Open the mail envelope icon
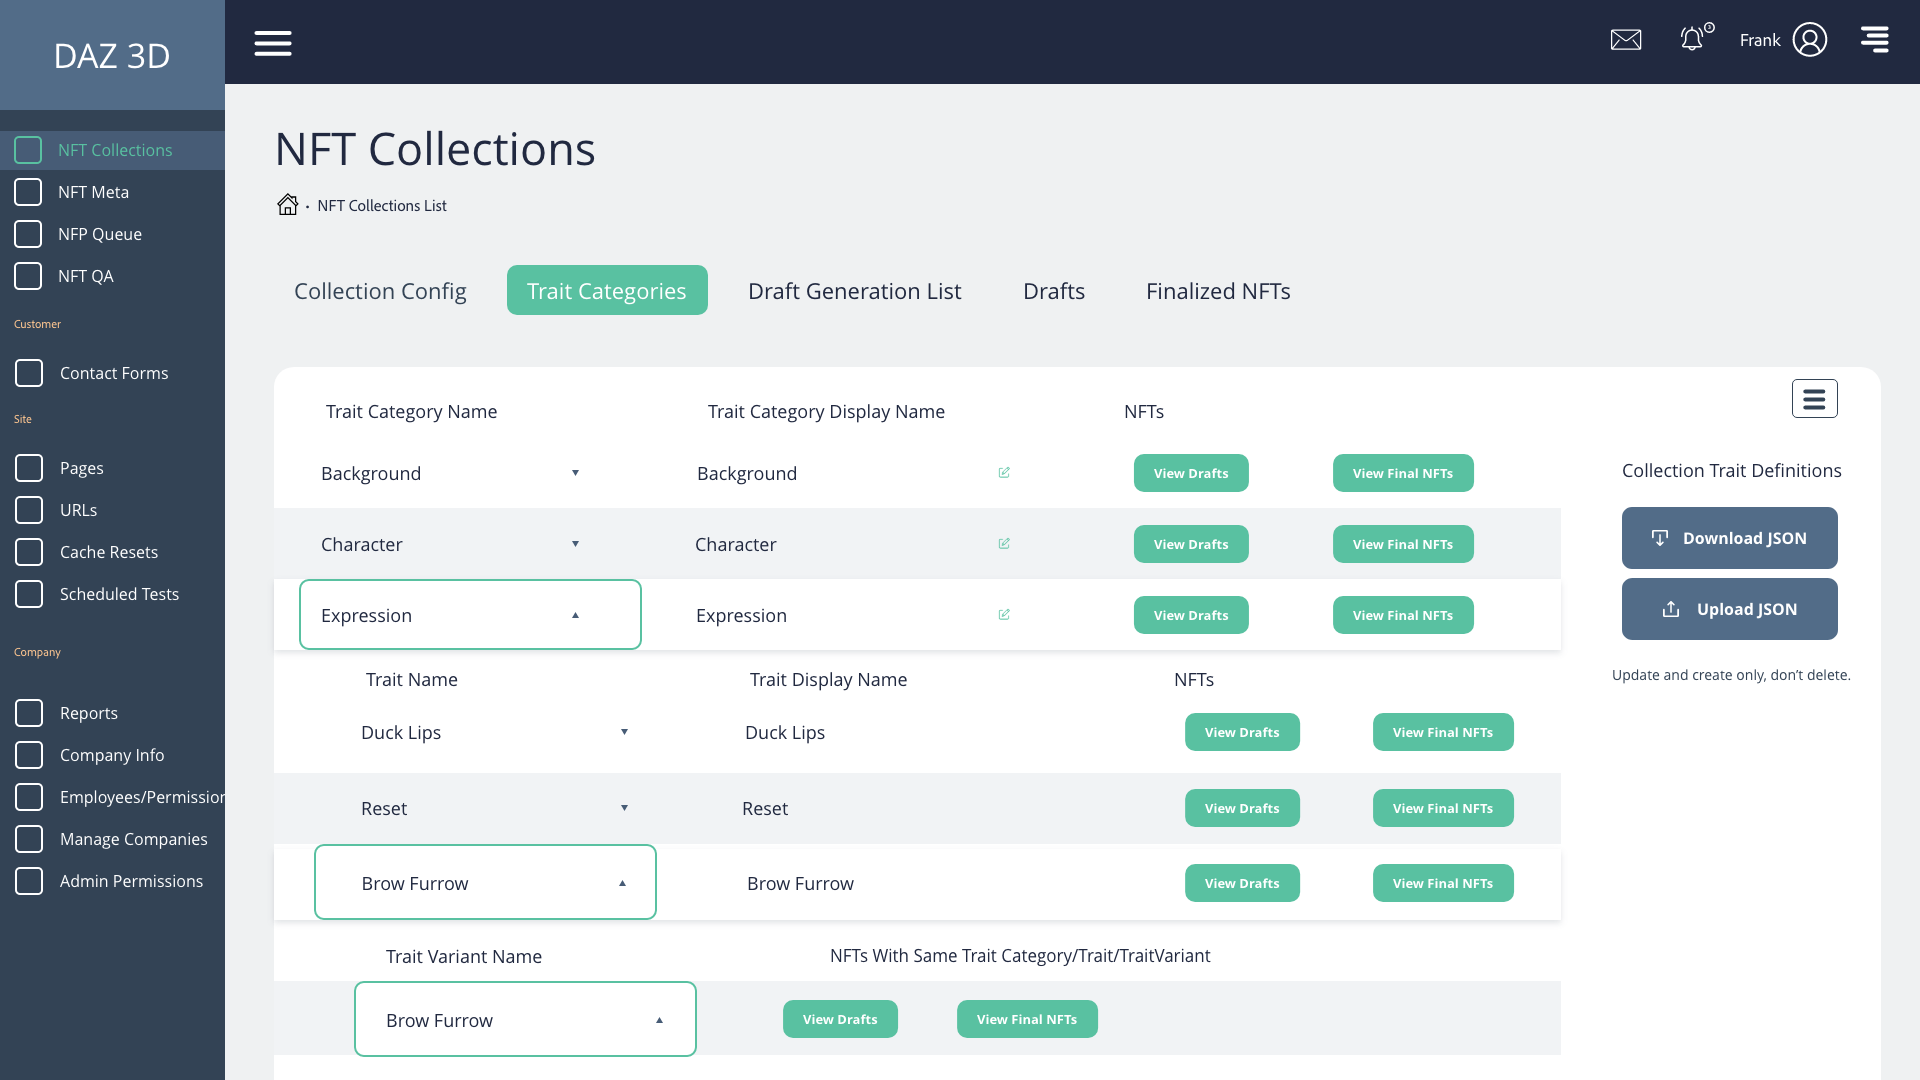The height and width of the screenshot is (1080, 1920). 1626,40
